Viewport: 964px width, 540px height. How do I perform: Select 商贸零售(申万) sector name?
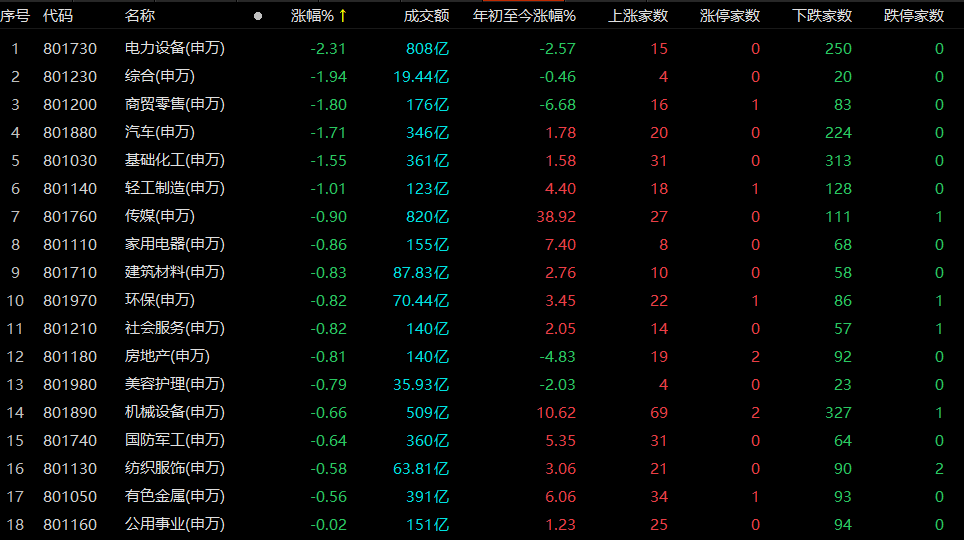[x=175, y=104]
